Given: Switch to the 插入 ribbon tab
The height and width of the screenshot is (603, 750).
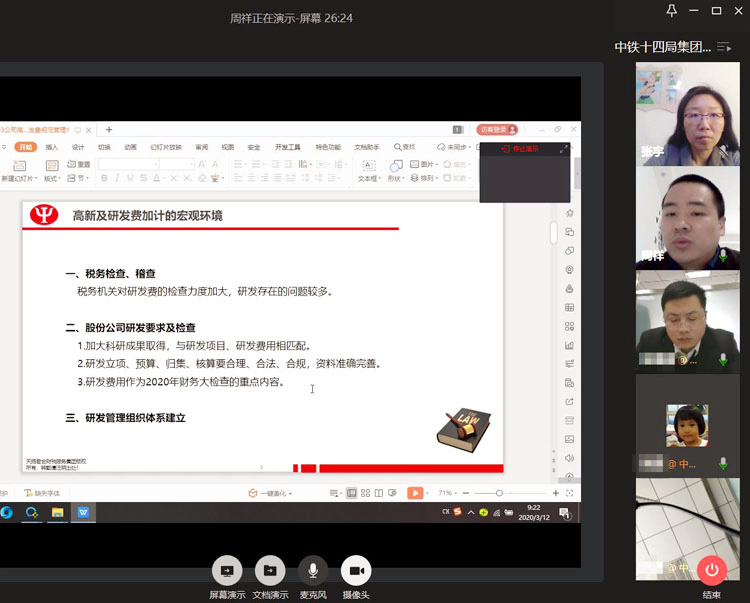Looking at the screenshot, I should click(x=52, y=147).
